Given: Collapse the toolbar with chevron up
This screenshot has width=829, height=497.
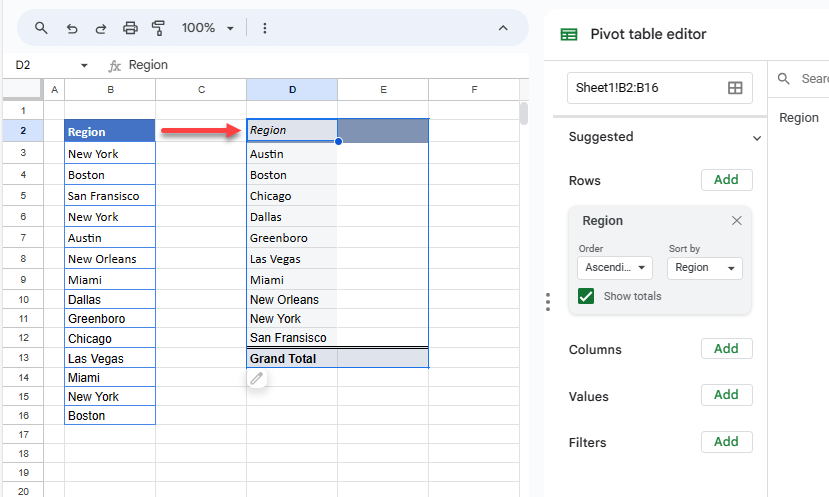Looking at the screenshot, I should click(503, 28).
